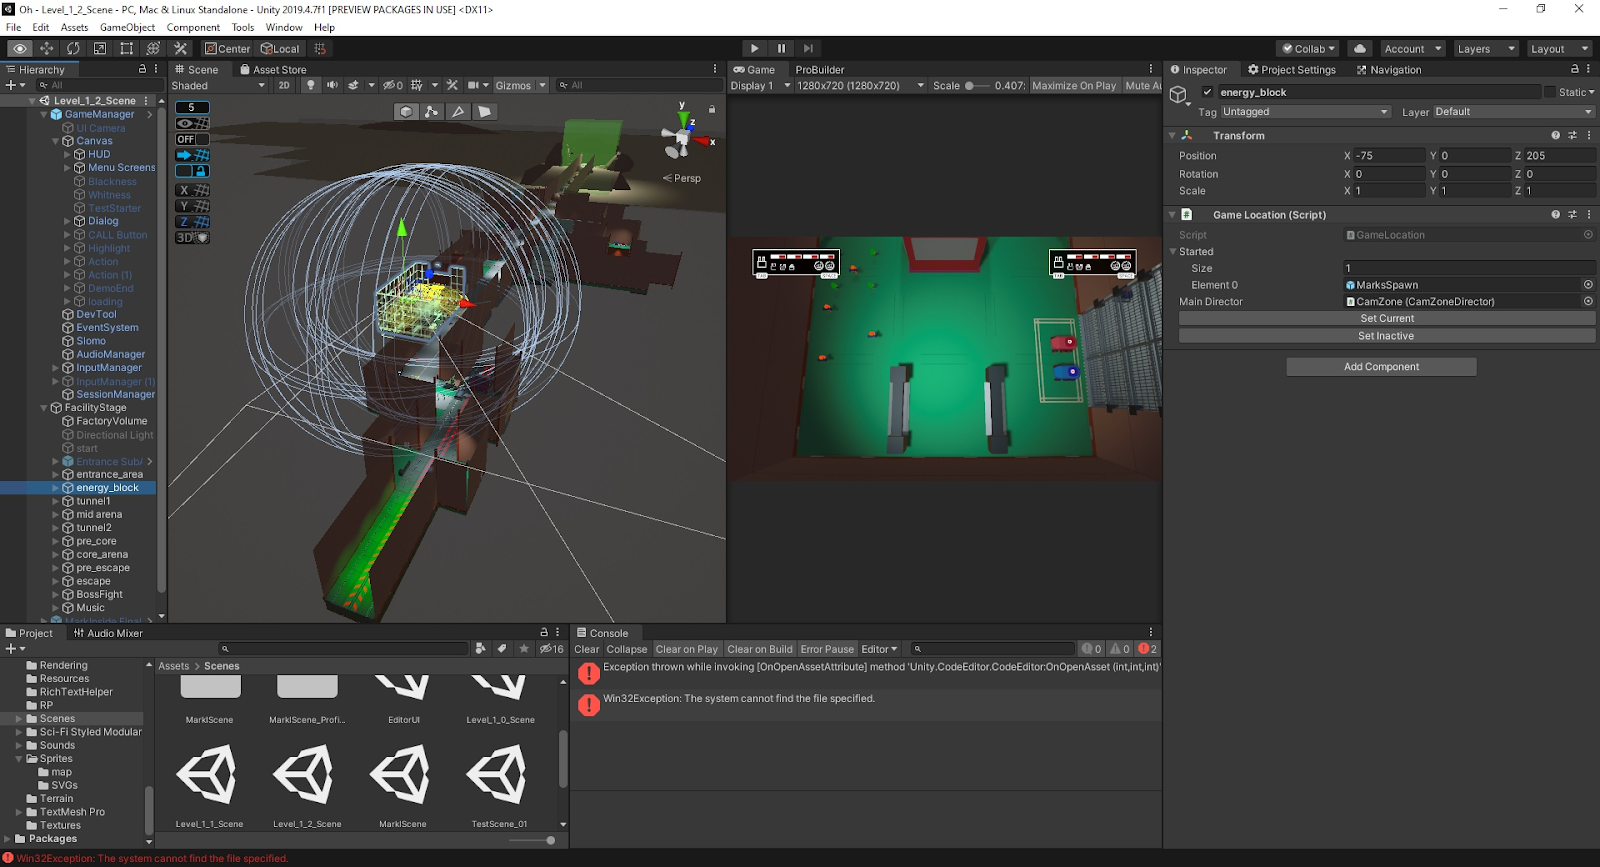Image resolution: width=1600 pixels, height=867 pixels.
Task: Click the Inspector panel lock icon
Action: tap(1575, 69)
